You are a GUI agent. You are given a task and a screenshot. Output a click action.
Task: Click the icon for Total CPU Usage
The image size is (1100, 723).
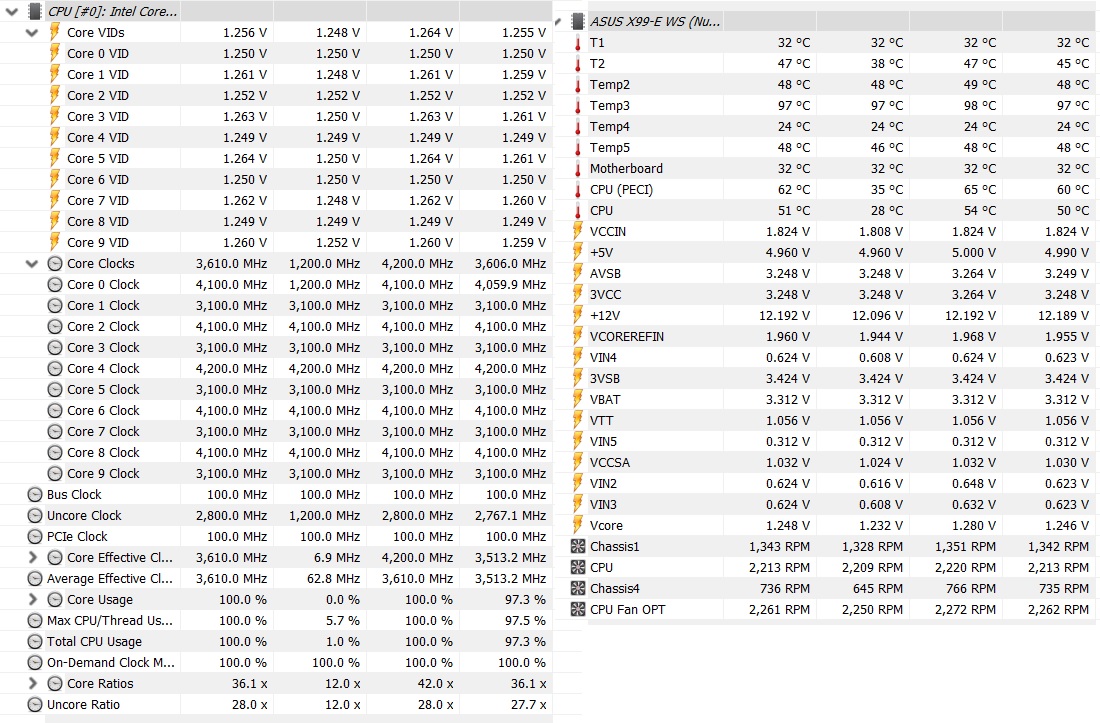(x=34, y=642)
